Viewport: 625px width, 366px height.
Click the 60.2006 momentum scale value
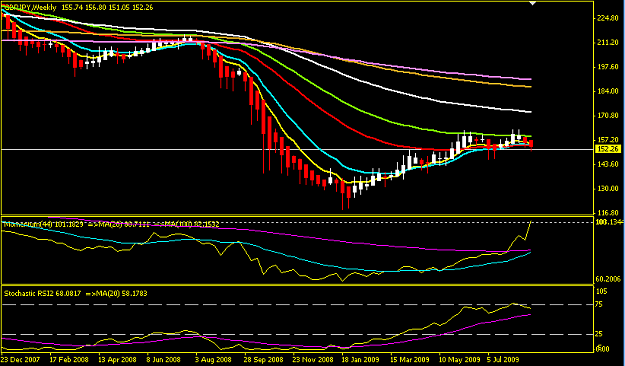pos(607,279)
